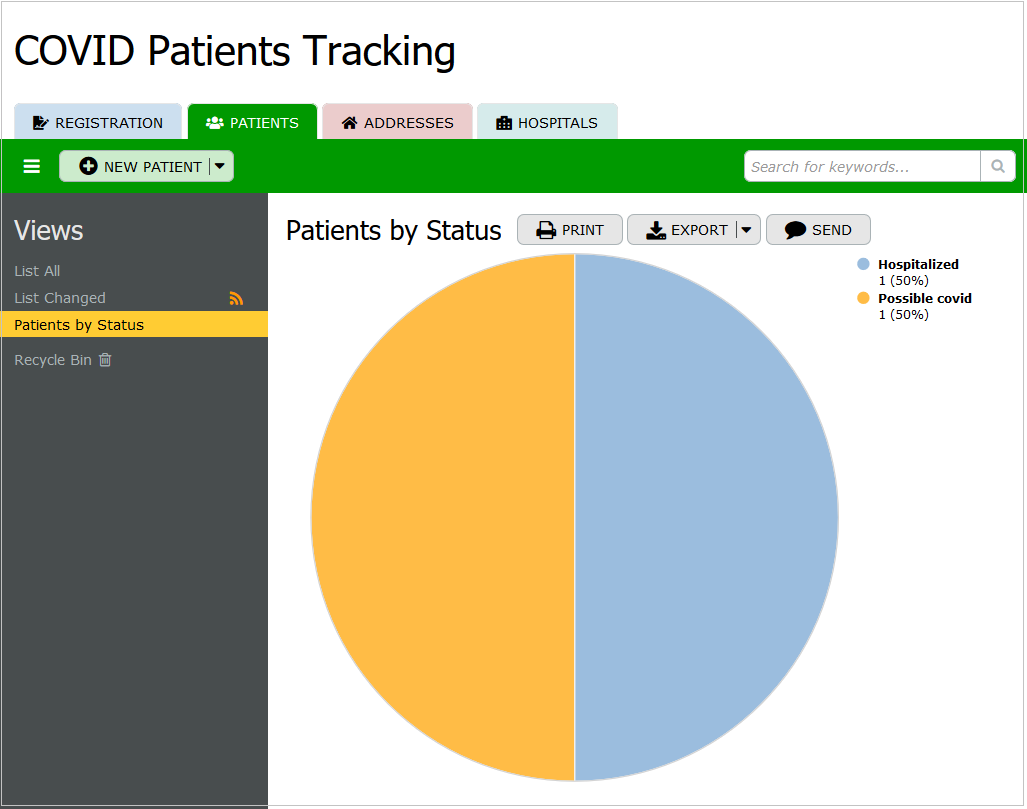
Task: Click the hamburger menu icon
Action: [x=32, y=167]
